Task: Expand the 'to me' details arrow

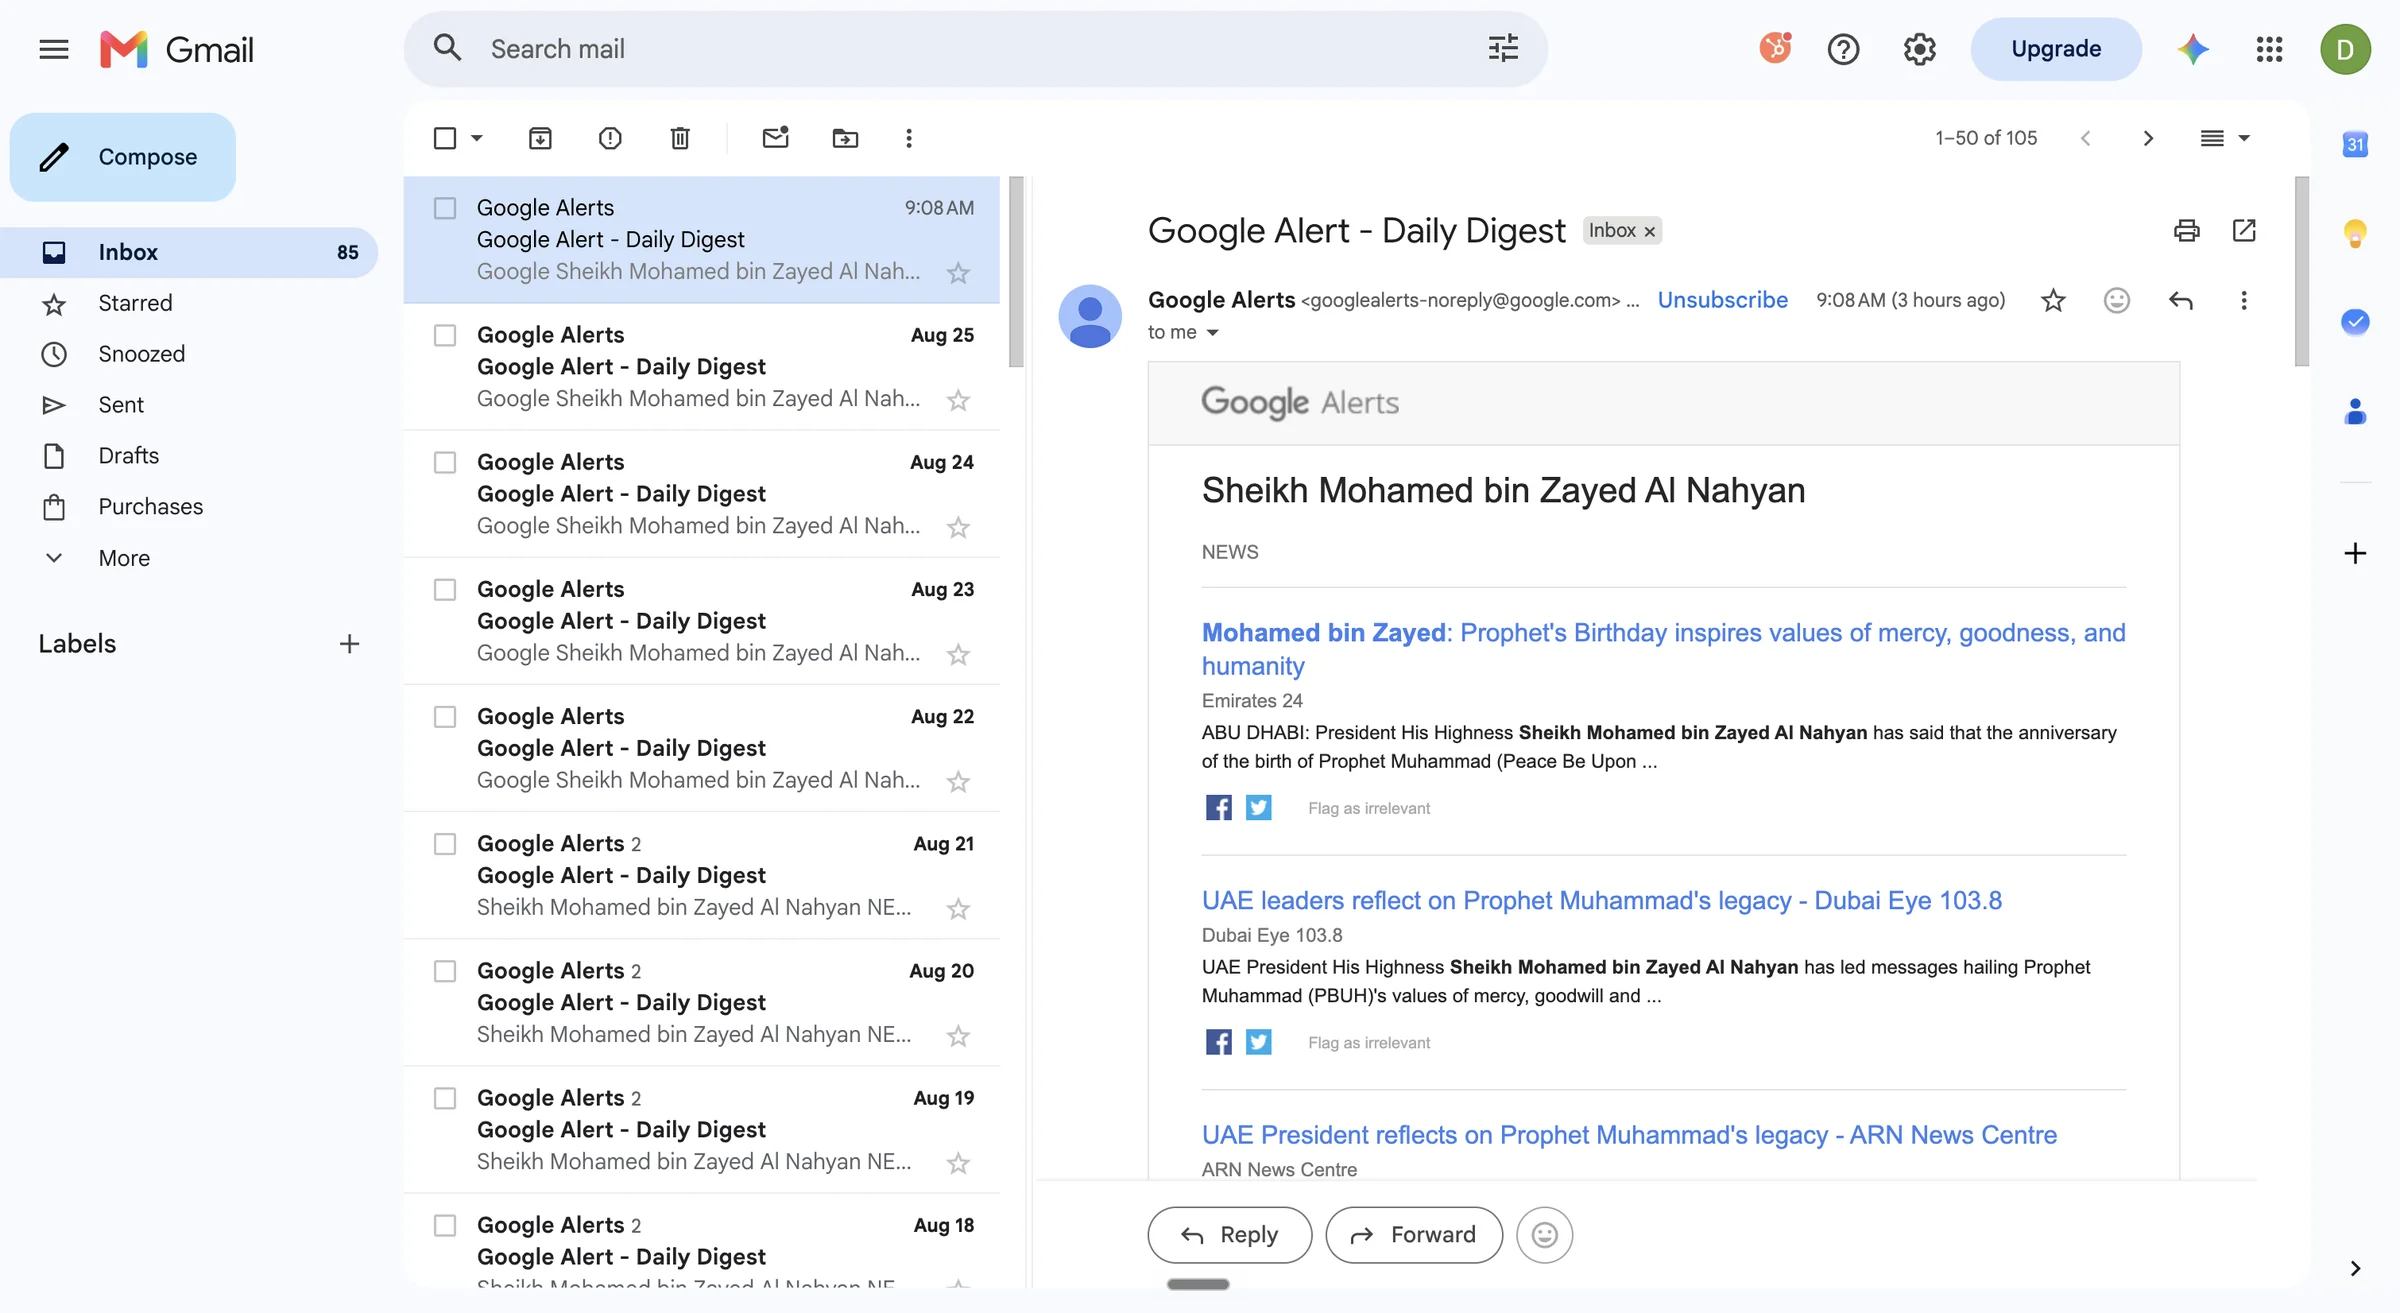Action: click(x=1212, y=333)
